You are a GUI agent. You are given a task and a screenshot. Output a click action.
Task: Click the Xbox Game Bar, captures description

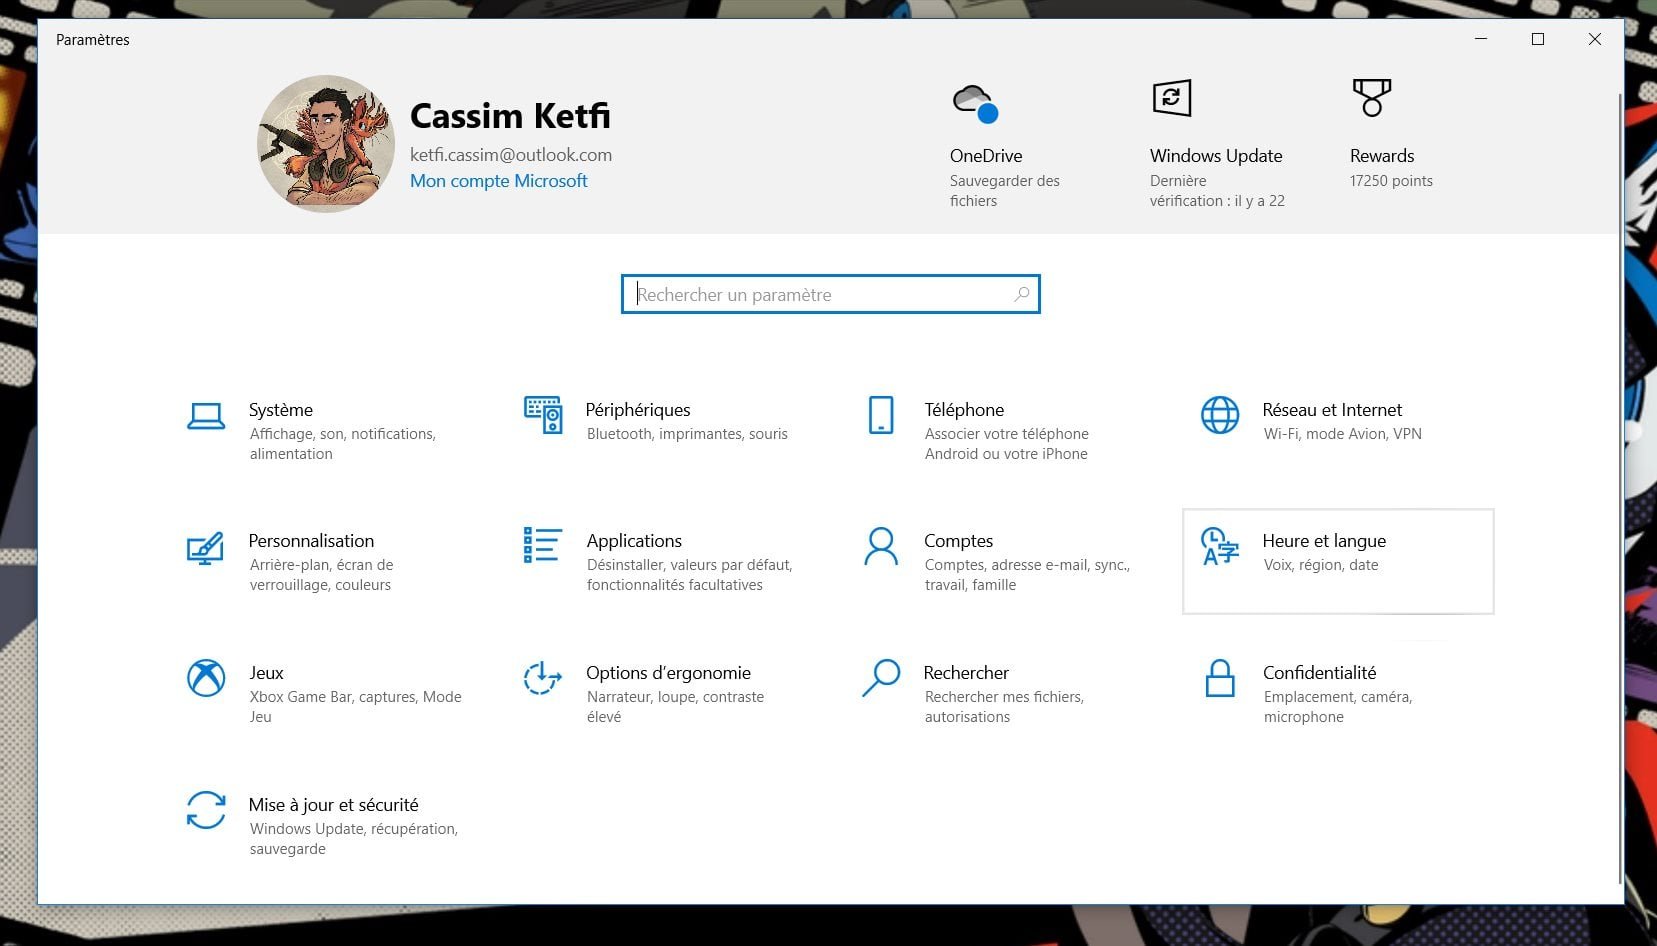[x=355, y=707]
